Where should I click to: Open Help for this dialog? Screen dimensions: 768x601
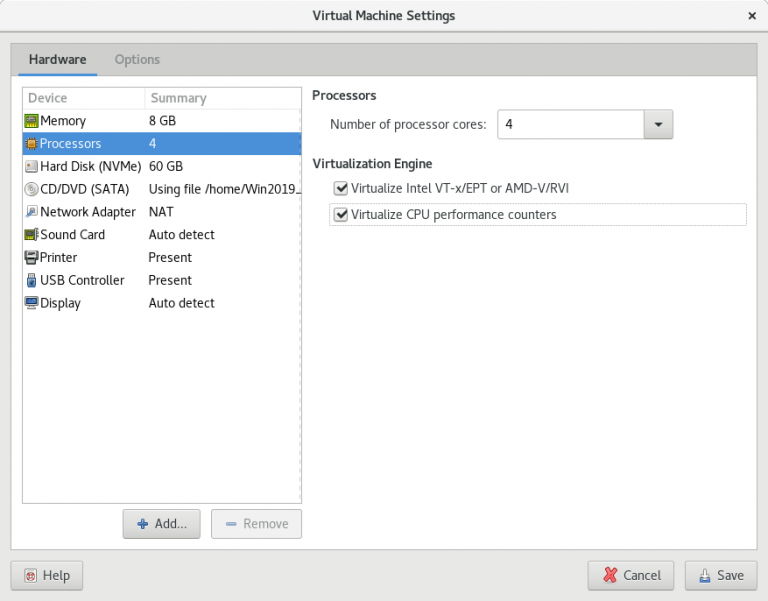pyautogui.click(x=47, y=576)
